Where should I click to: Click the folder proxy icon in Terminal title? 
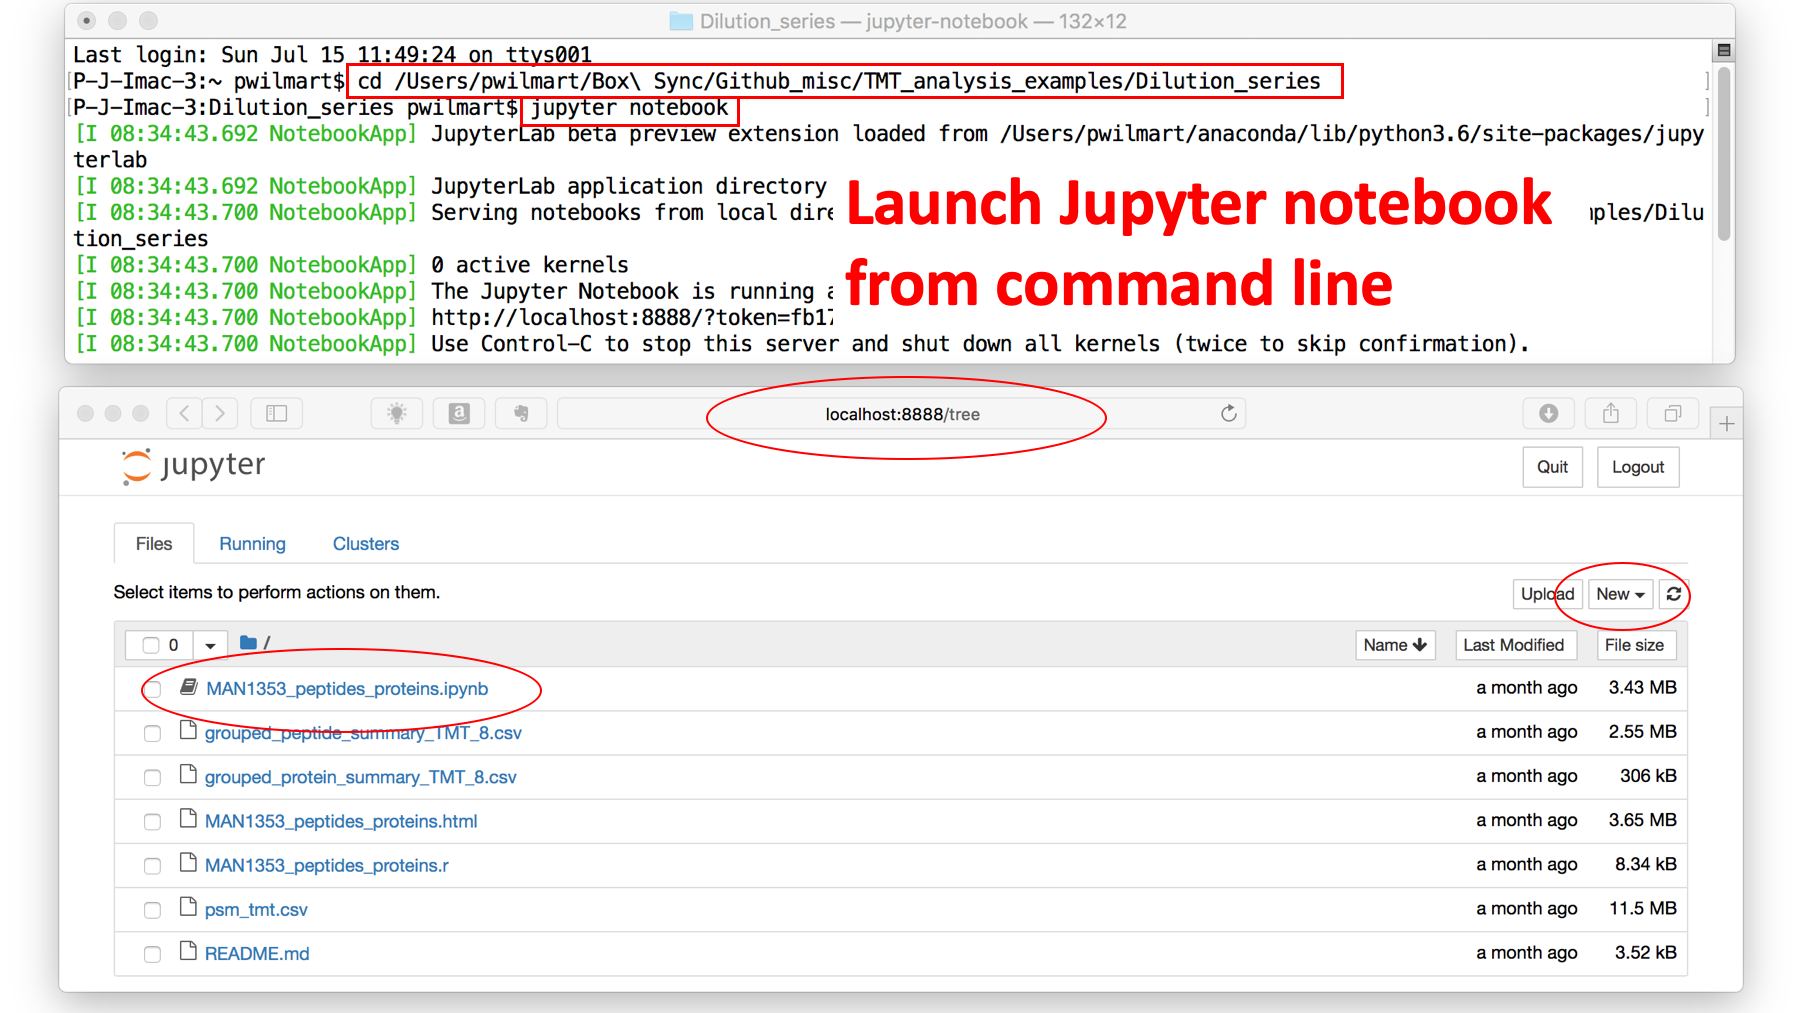tap(681, 21)
